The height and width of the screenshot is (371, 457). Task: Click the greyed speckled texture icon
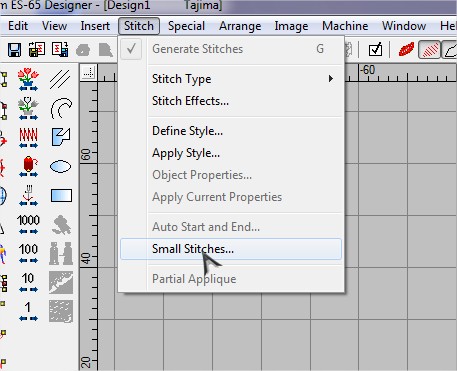click(x=61, y=311)
